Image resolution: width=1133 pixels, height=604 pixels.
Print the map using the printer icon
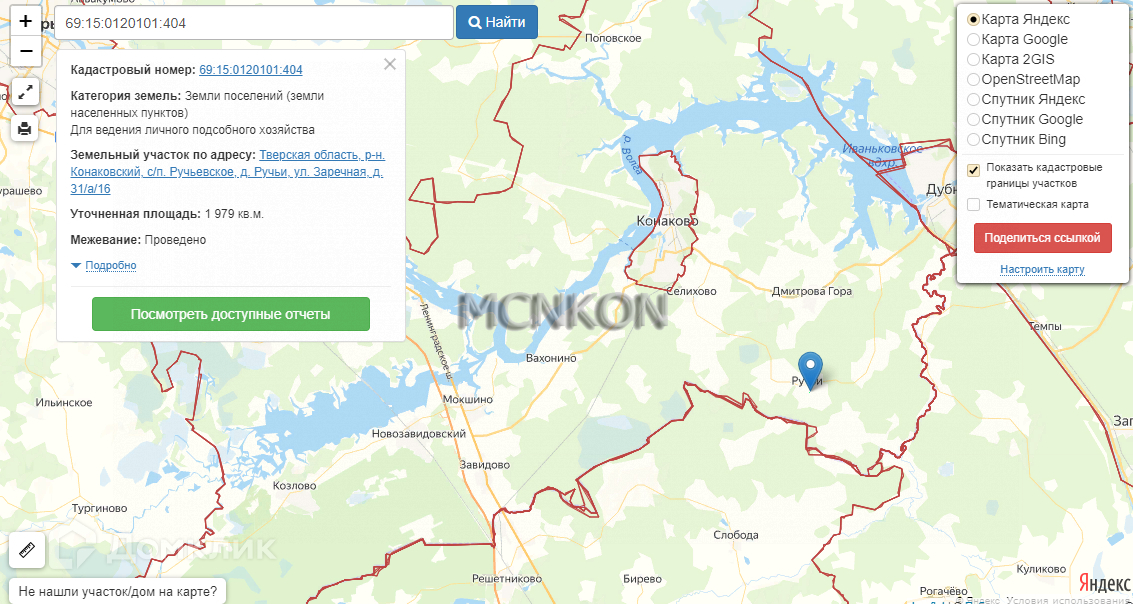coord(25,129)
